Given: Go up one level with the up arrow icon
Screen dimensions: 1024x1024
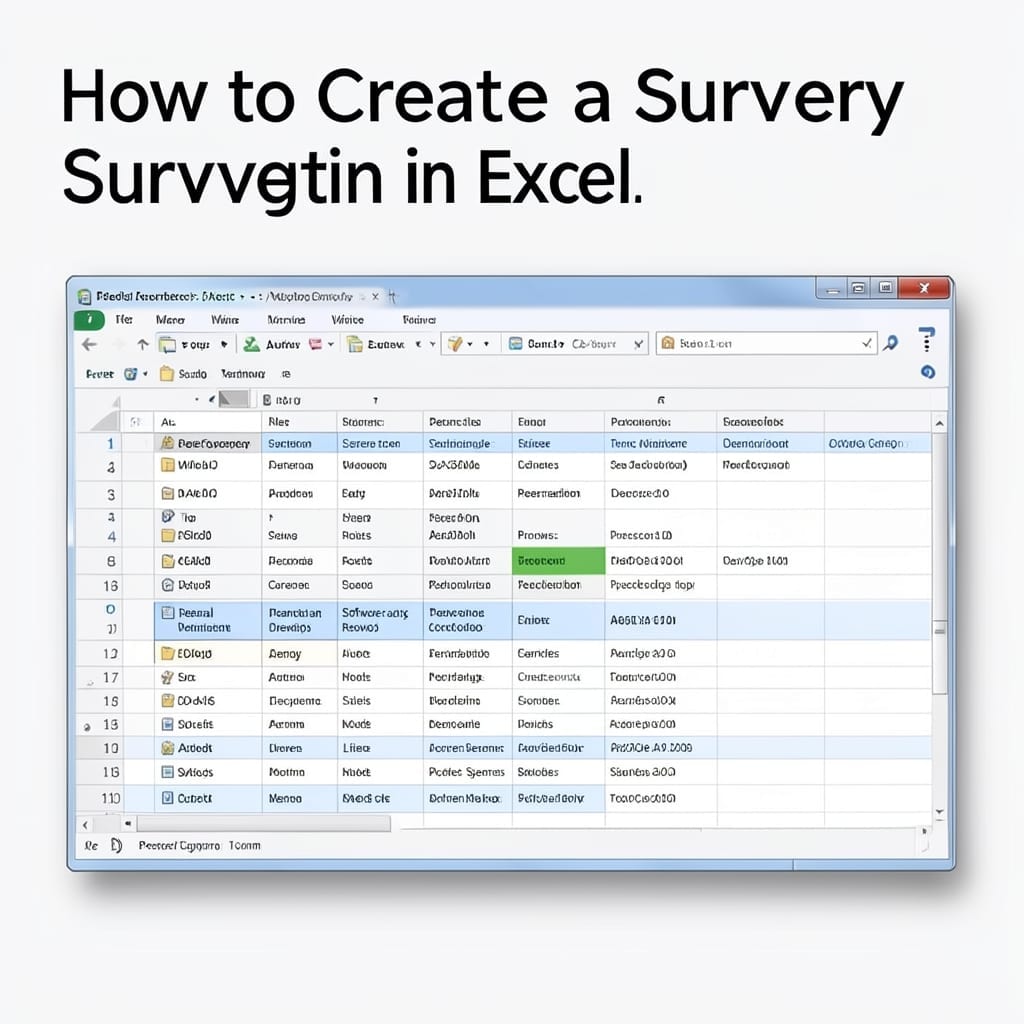Looking at the screenshot, I should coord(142,344).
